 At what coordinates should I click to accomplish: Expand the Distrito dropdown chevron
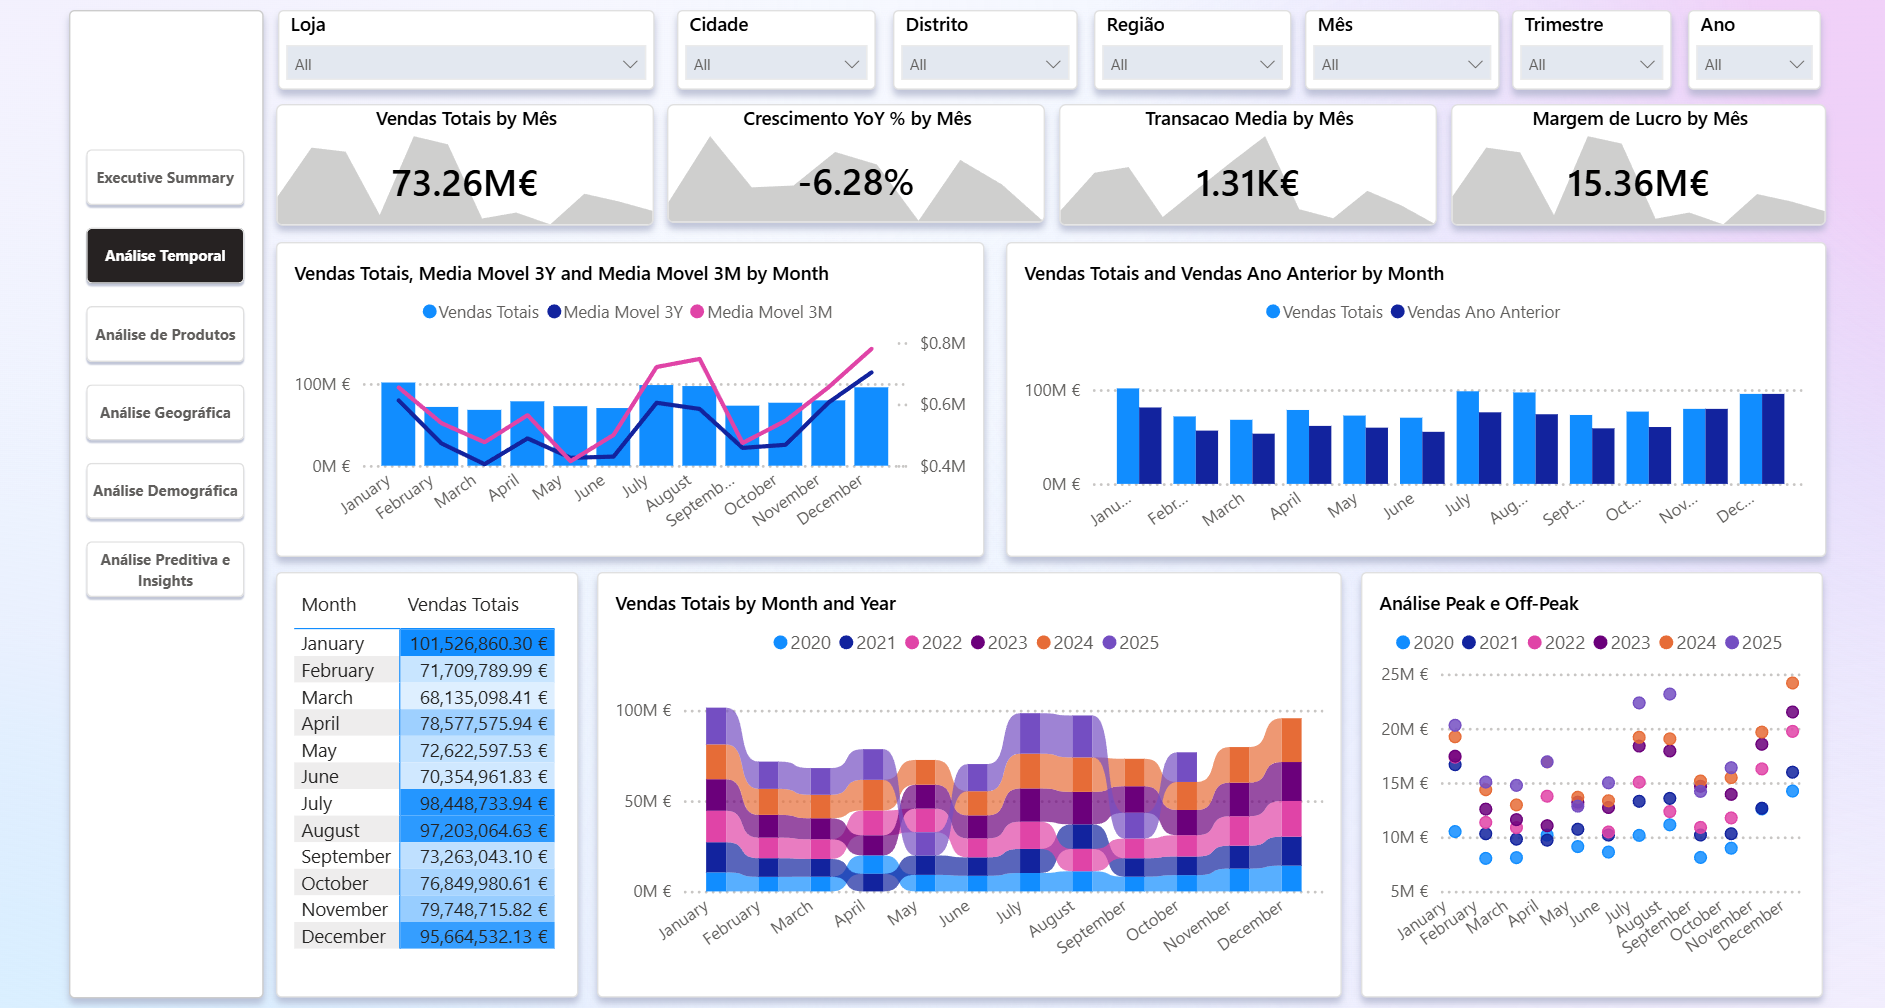point(1052,65)
